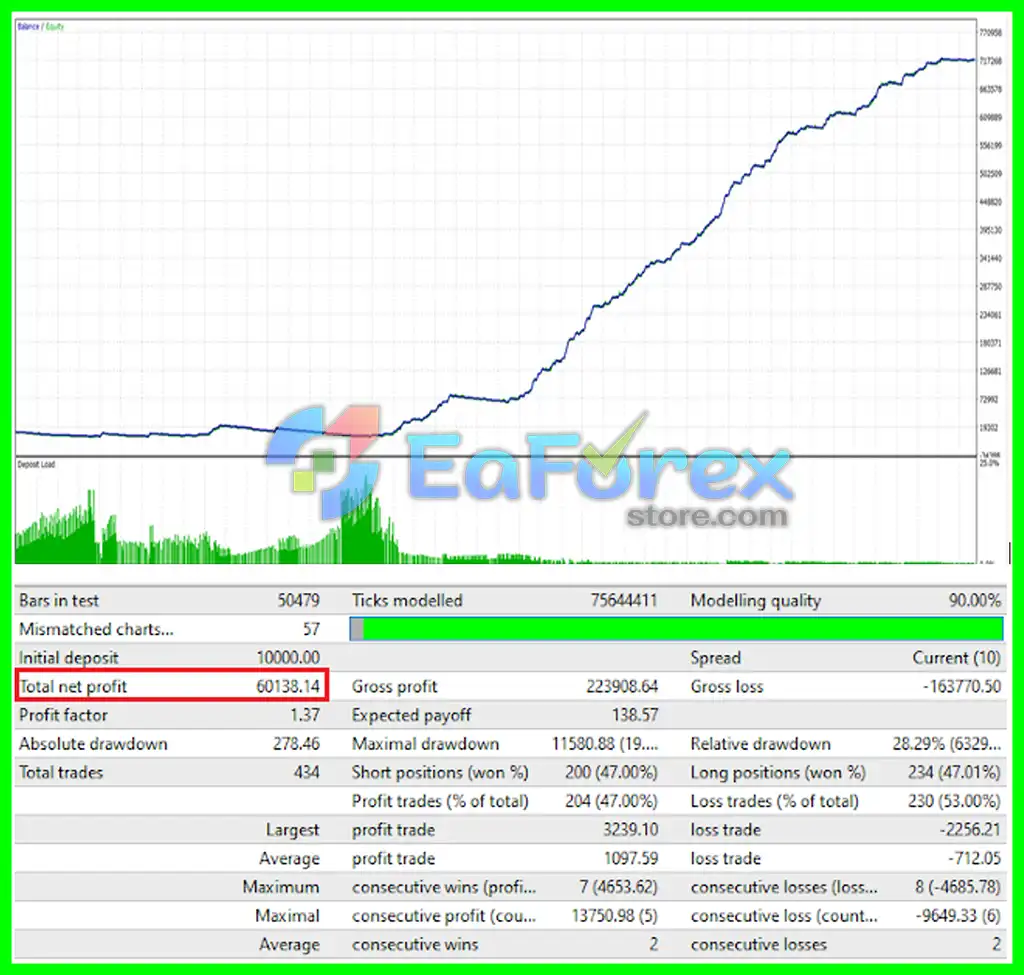This screenshot has width=1024, height=975.
Task: Click the 'Deposit Load' chart label
Action: (36, 464)
